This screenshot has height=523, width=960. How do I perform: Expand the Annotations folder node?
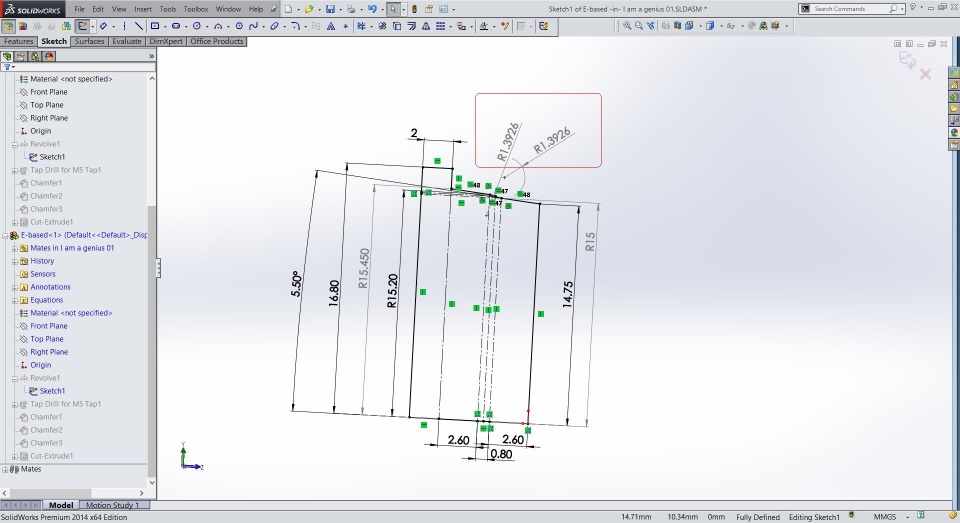tap(15, 287)
